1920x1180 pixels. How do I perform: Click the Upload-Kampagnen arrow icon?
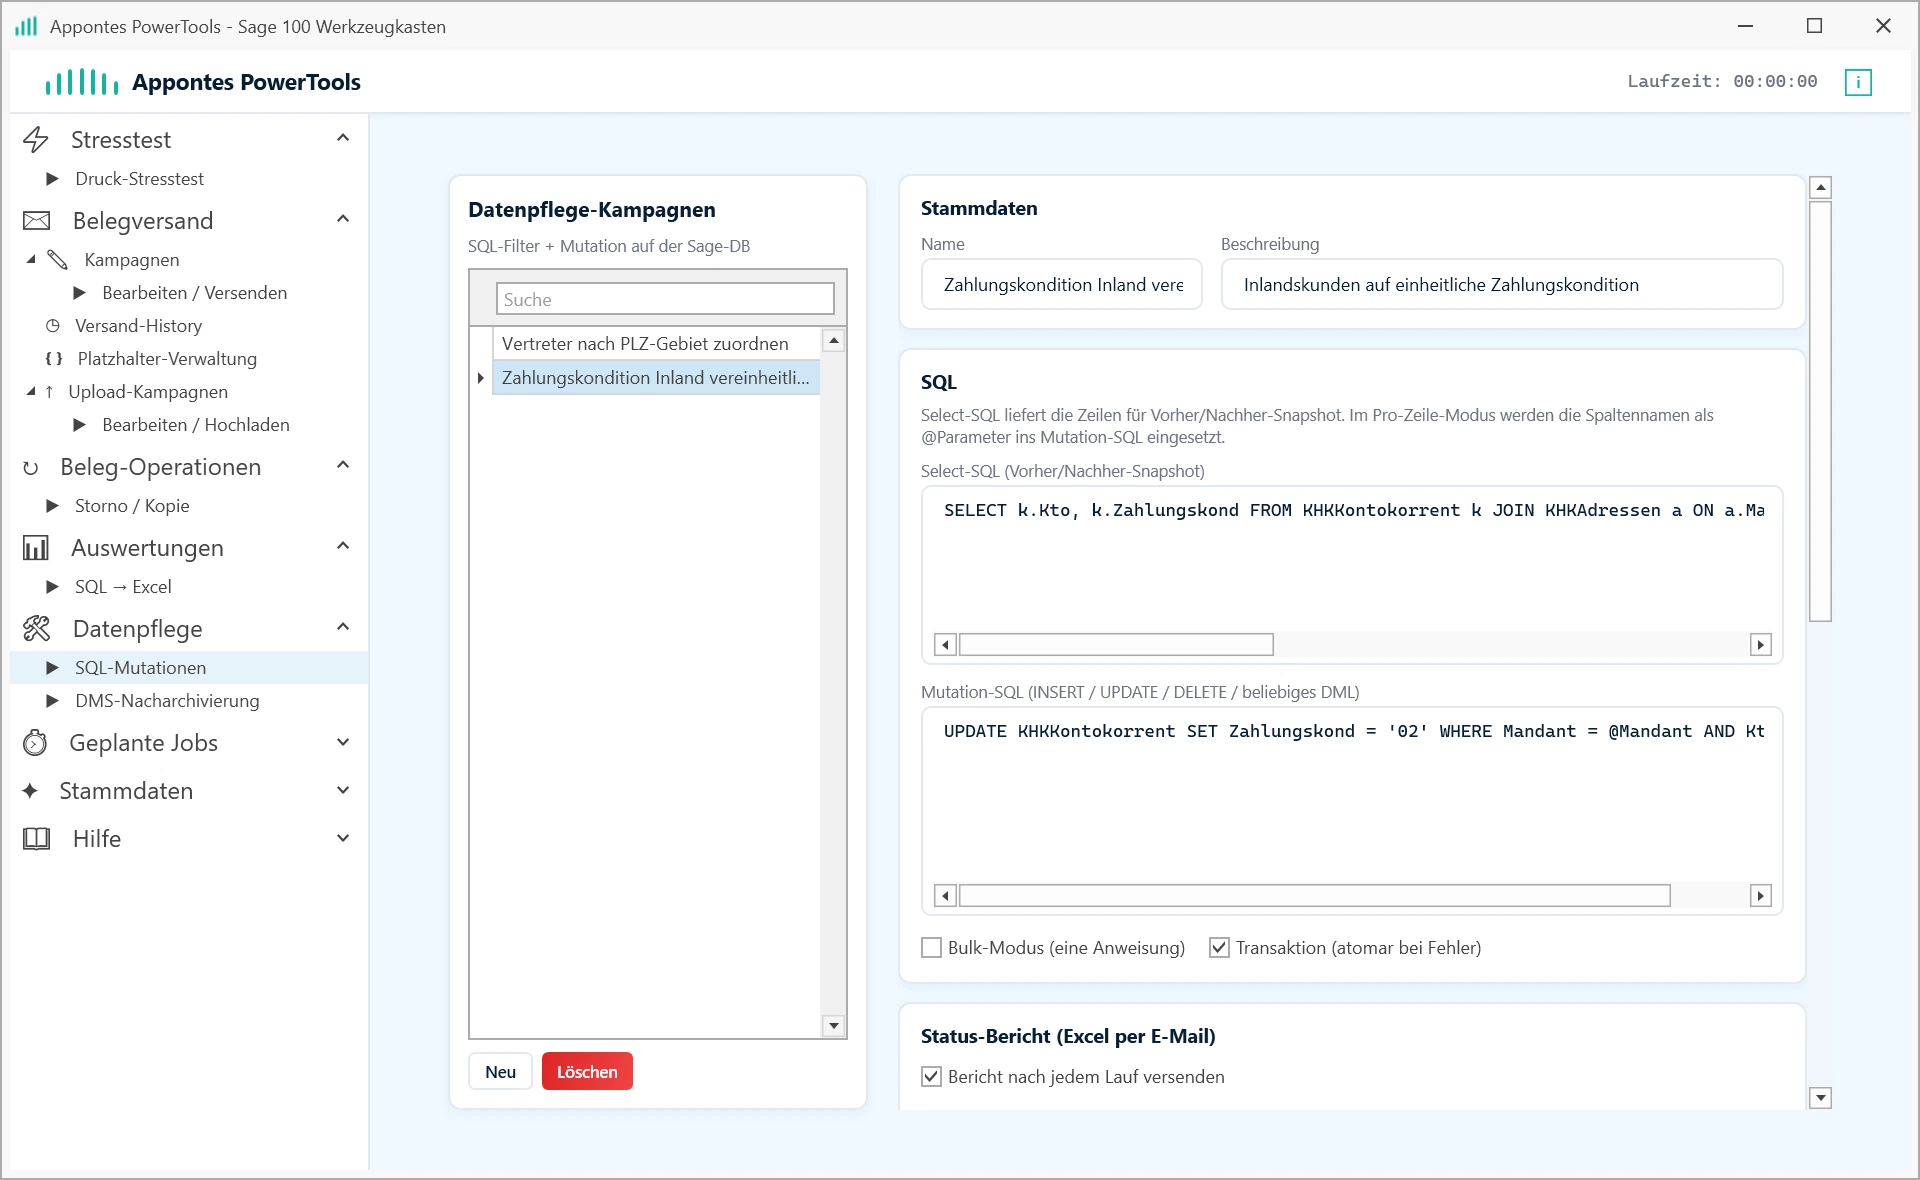tap(49, 392)
